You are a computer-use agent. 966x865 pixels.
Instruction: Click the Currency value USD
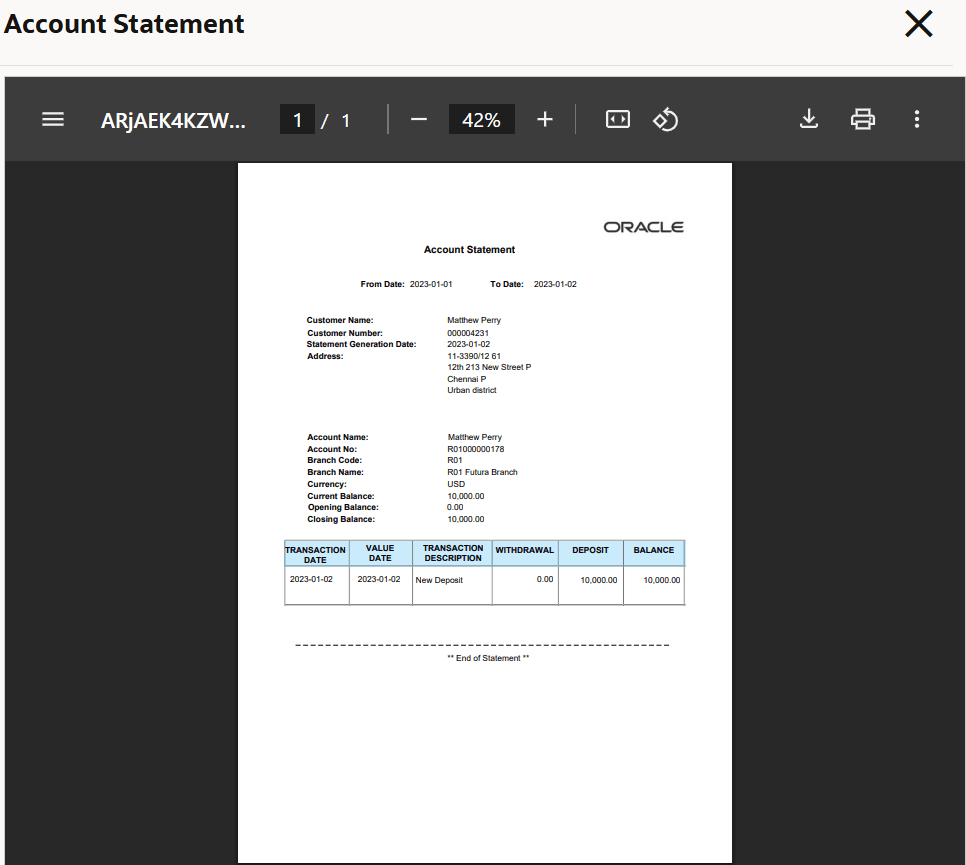tap(456, 484)
